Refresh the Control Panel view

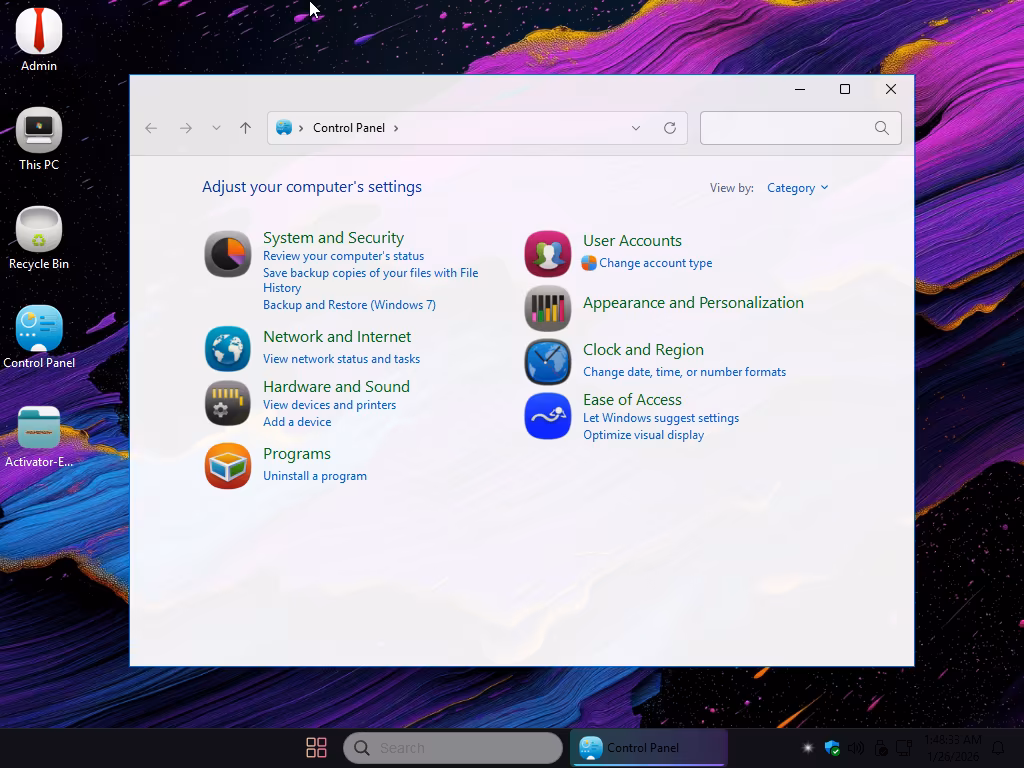point(670,128)
